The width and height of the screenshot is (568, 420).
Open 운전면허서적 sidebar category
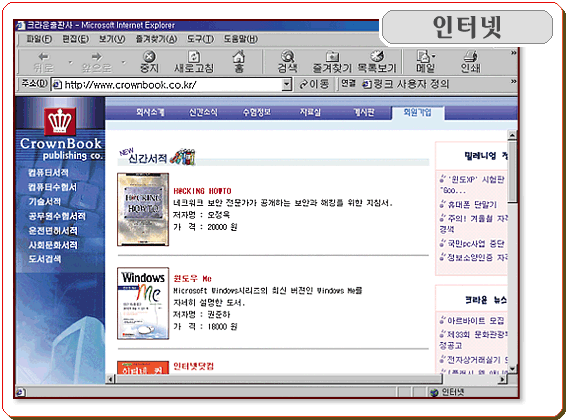[53, 231]
